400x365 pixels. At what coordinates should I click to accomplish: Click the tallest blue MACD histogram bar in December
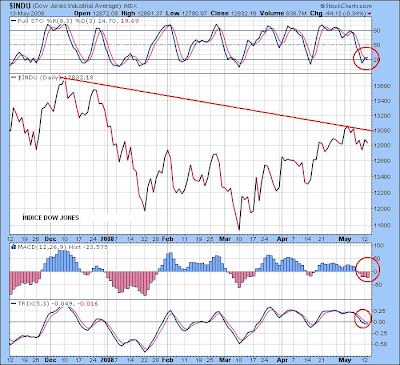[x=63, y=261]
